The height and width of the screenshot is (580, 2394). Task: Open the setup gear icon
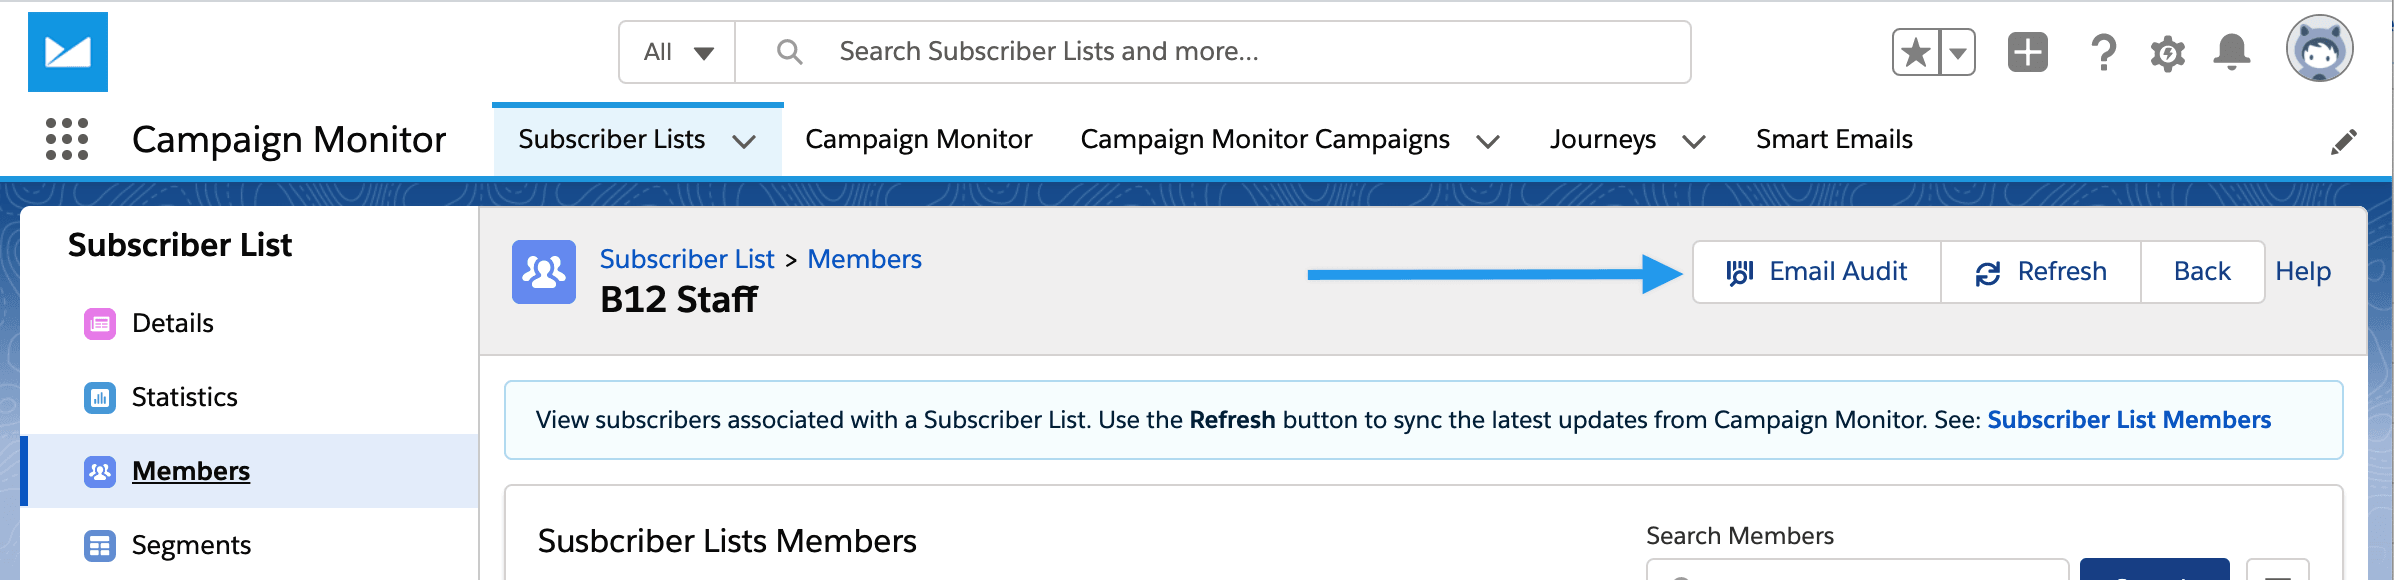point(2167,53)
